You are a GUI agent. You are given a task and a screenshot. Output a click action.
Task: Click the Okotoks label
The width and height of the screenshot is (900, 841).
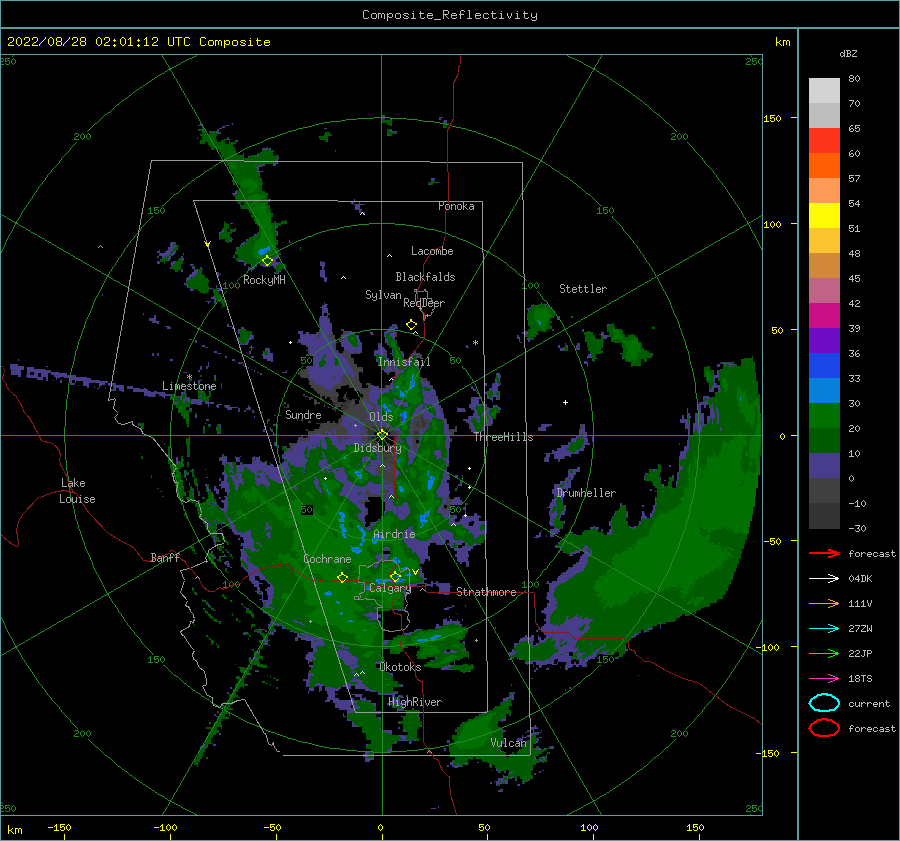pos(400,667)
